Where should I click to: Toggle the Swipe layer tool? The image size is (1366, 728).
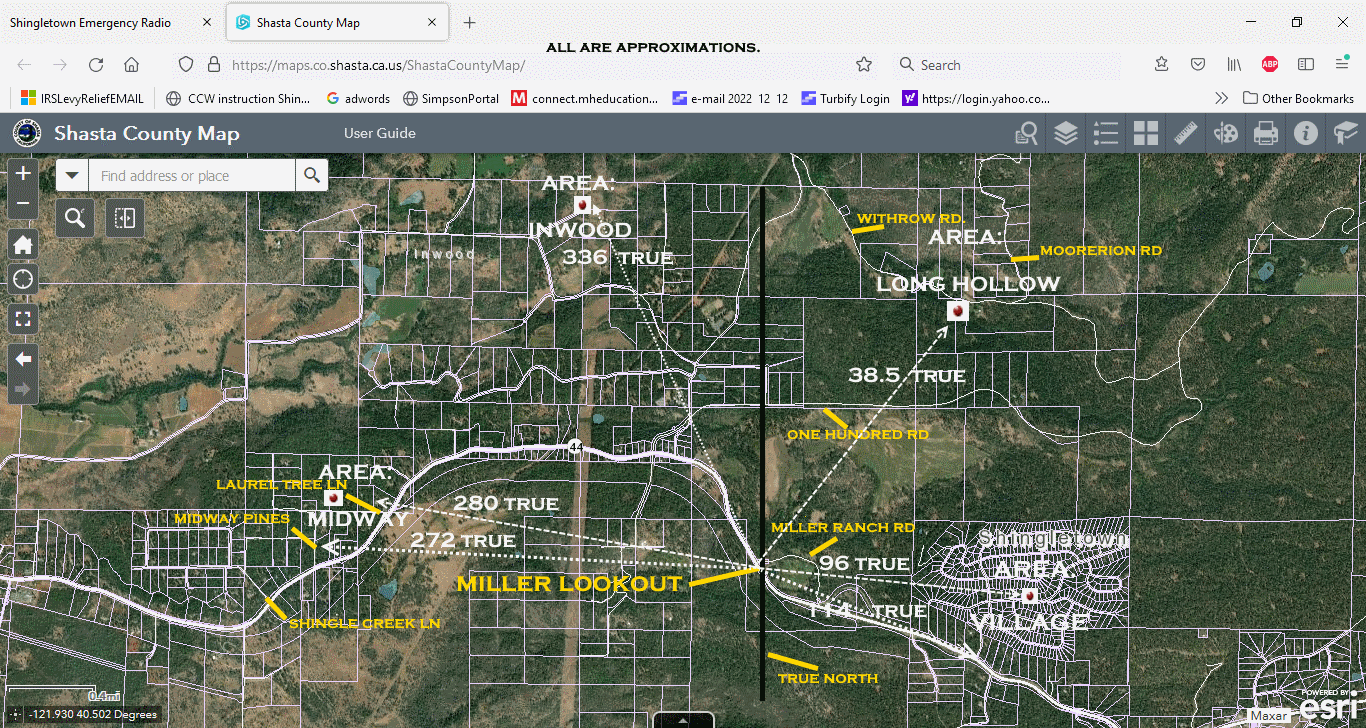125,217
